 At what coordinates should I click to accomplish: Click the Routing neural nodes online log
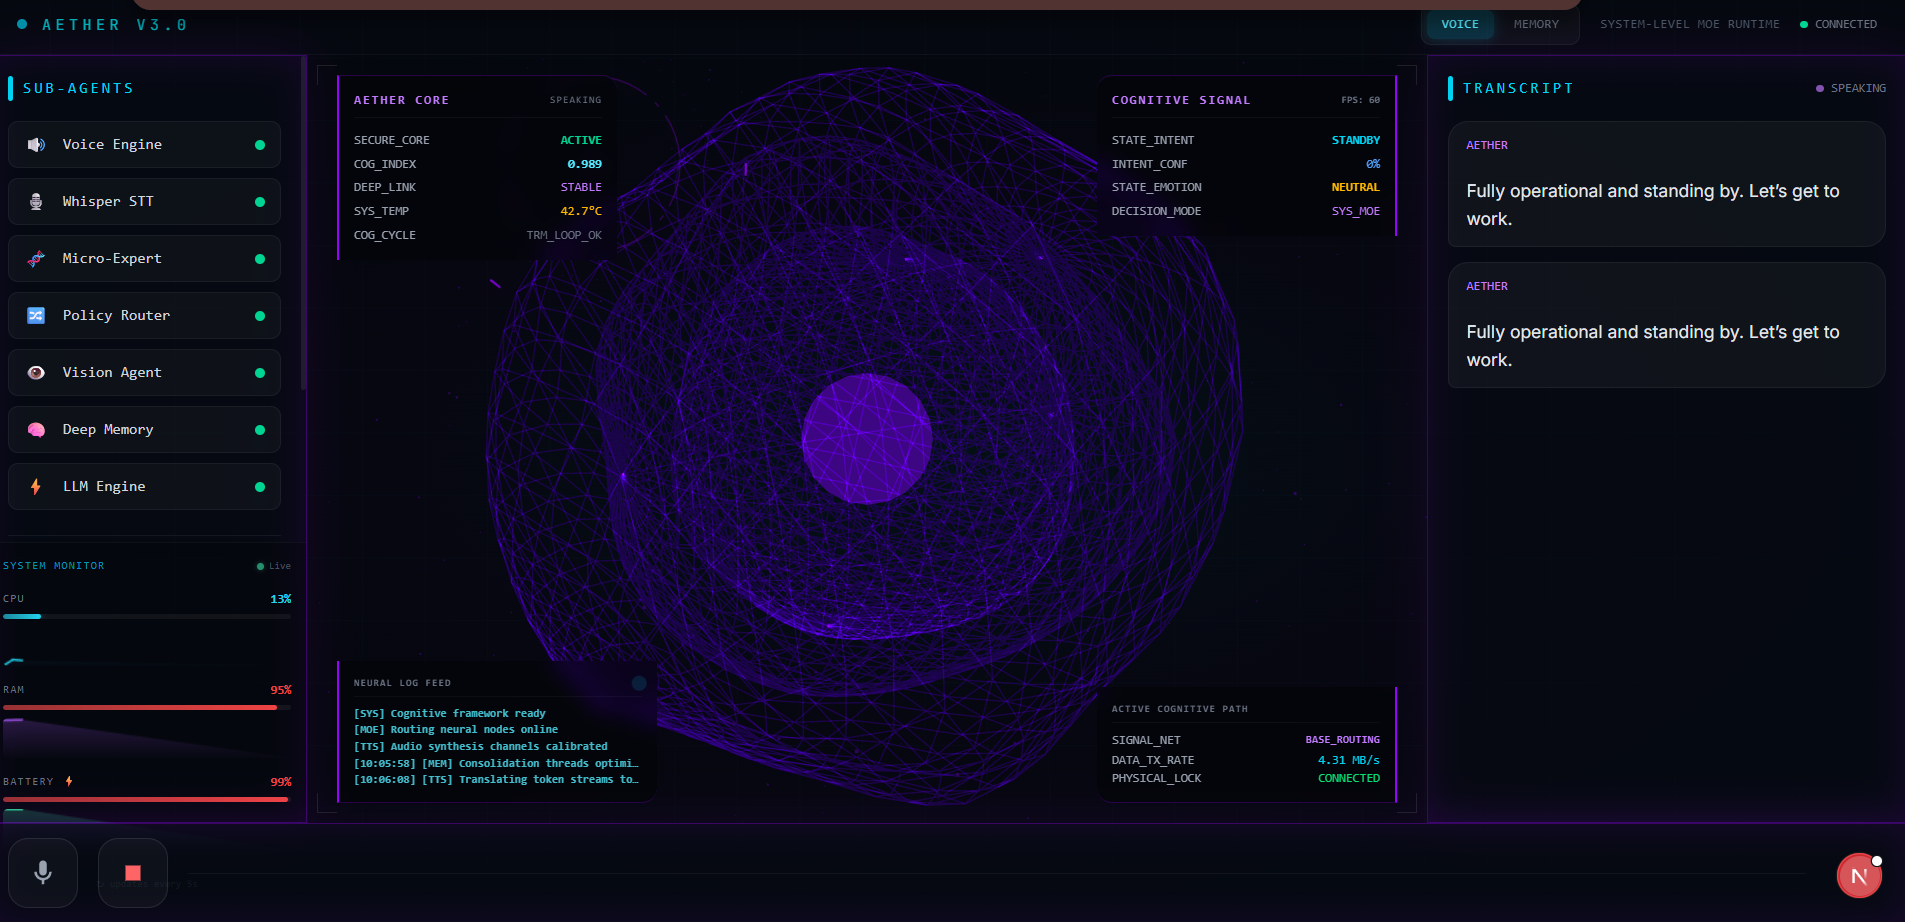[x=456, y=730]
